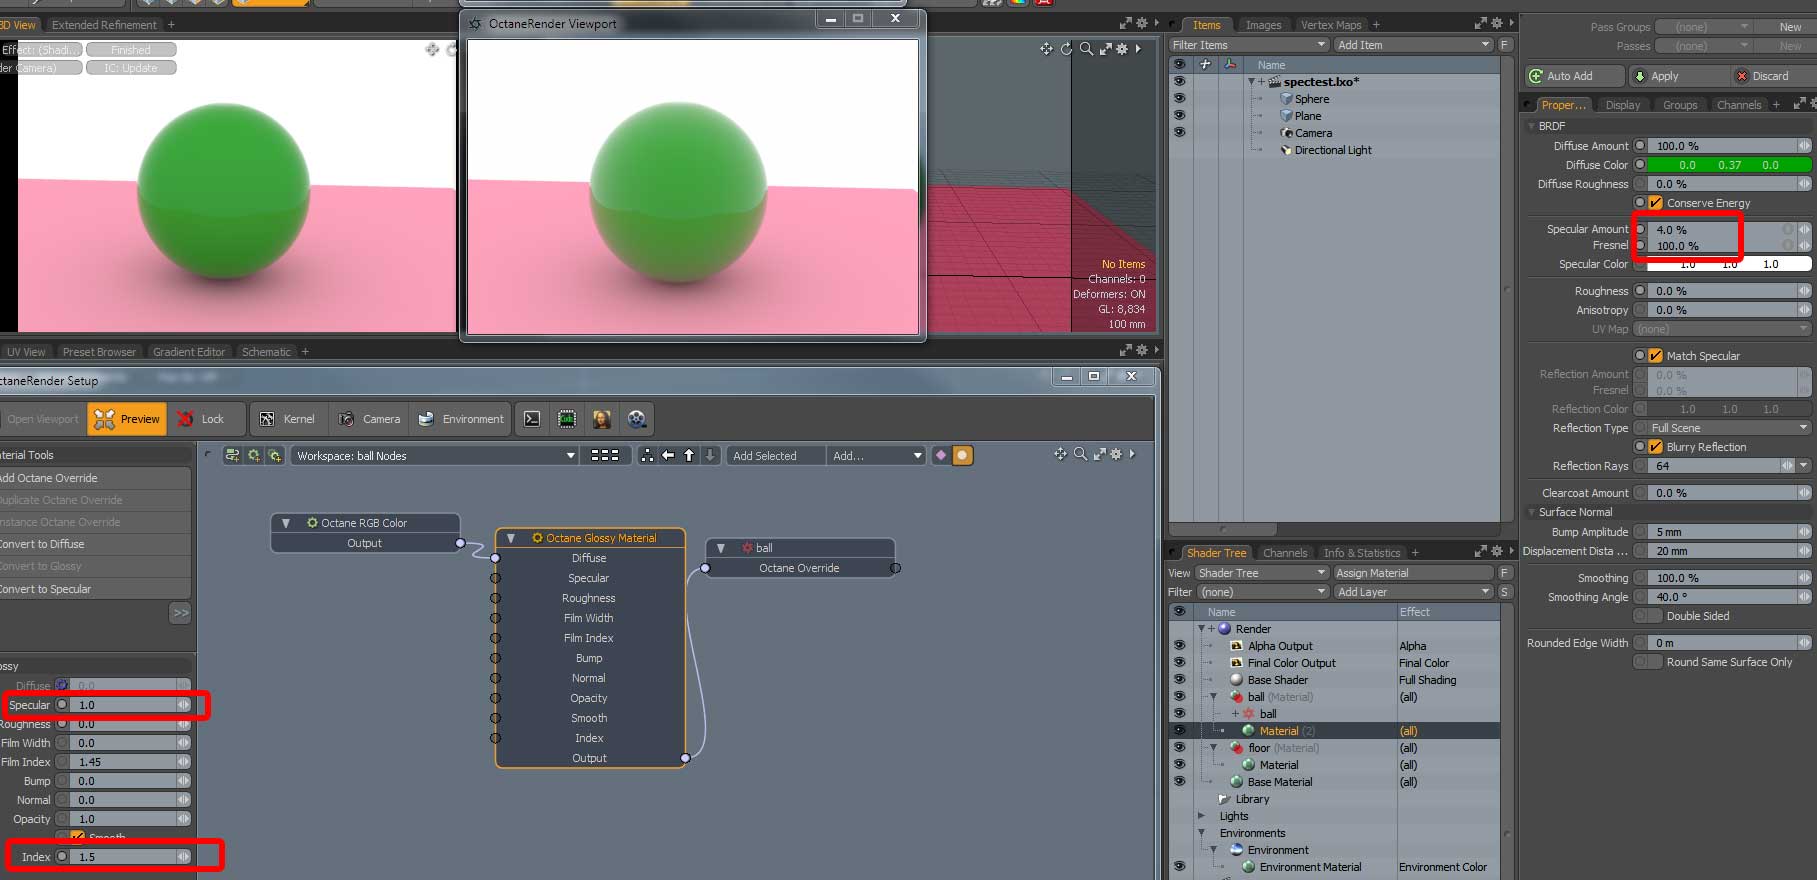The width and height of the screenshot is (1817, 880).
Task: Click the first add-node icon left of Workspace dropdown
Action: [232, 455]
